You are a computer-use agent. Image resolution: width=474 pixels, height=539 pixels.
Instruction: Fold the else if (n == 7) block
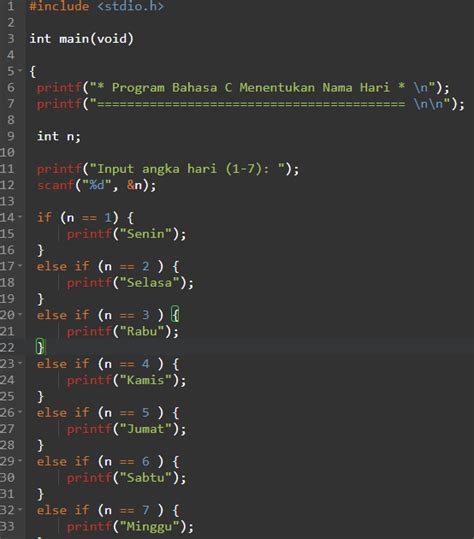[x=20, y=509]
